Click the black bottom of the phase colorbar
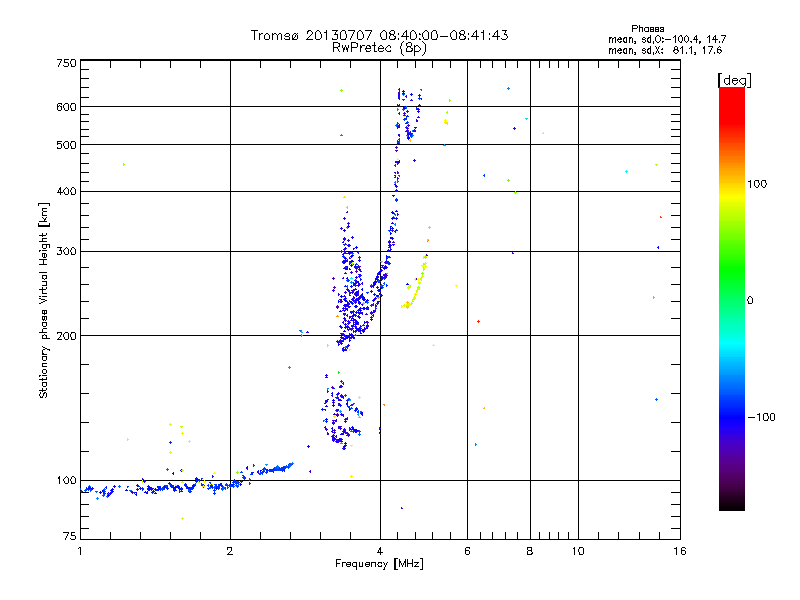 732,503
